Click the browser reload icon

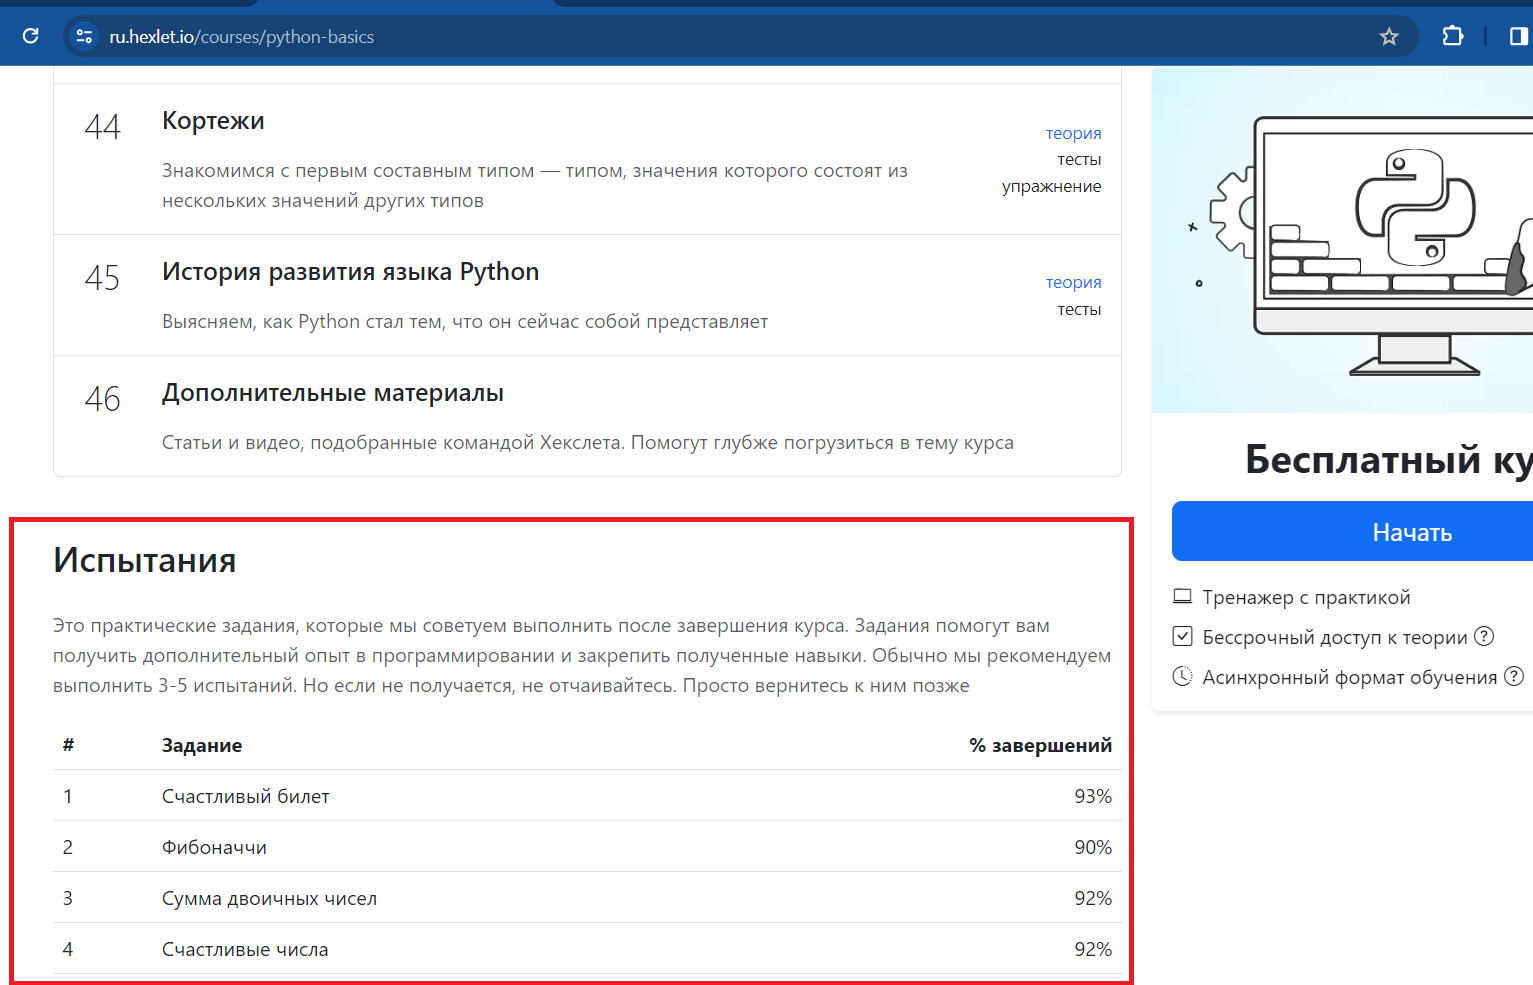tap(31, 37)
